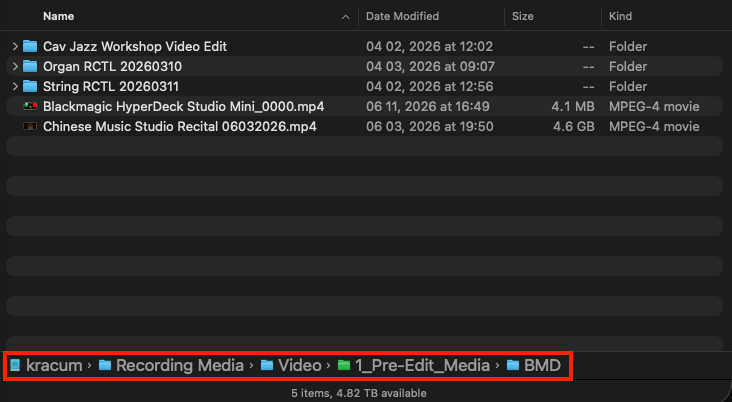This screenshot has width=732, height=402.
Task: Expand the Organ RCTL 20260310 folder
Action: tap(15, 66)
